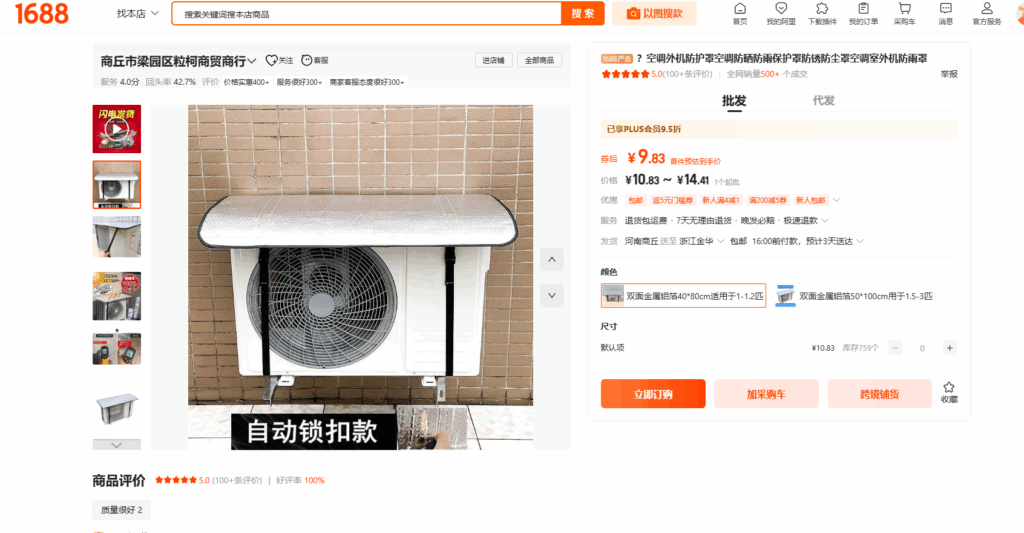
Task: Select the 50*100cm aluminum foil option
Action: point(855,296)
